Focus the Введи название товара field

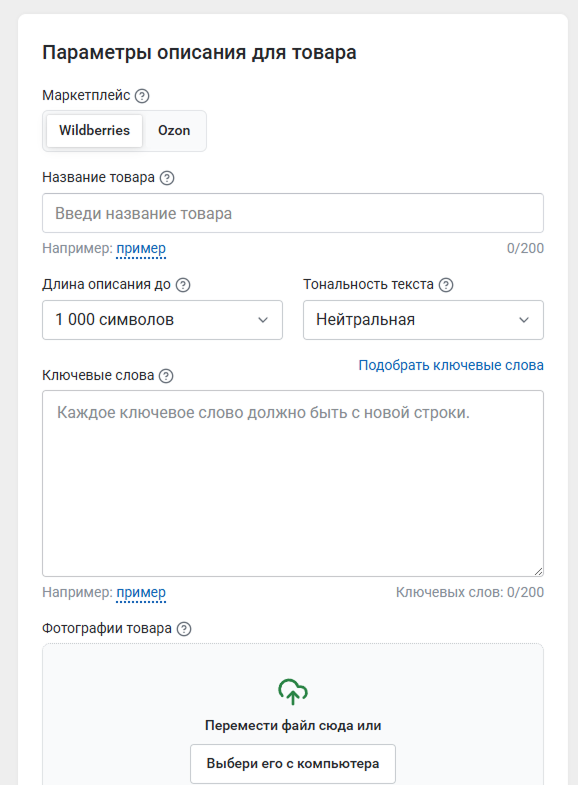pyautogui.click(x=293, y=213)
